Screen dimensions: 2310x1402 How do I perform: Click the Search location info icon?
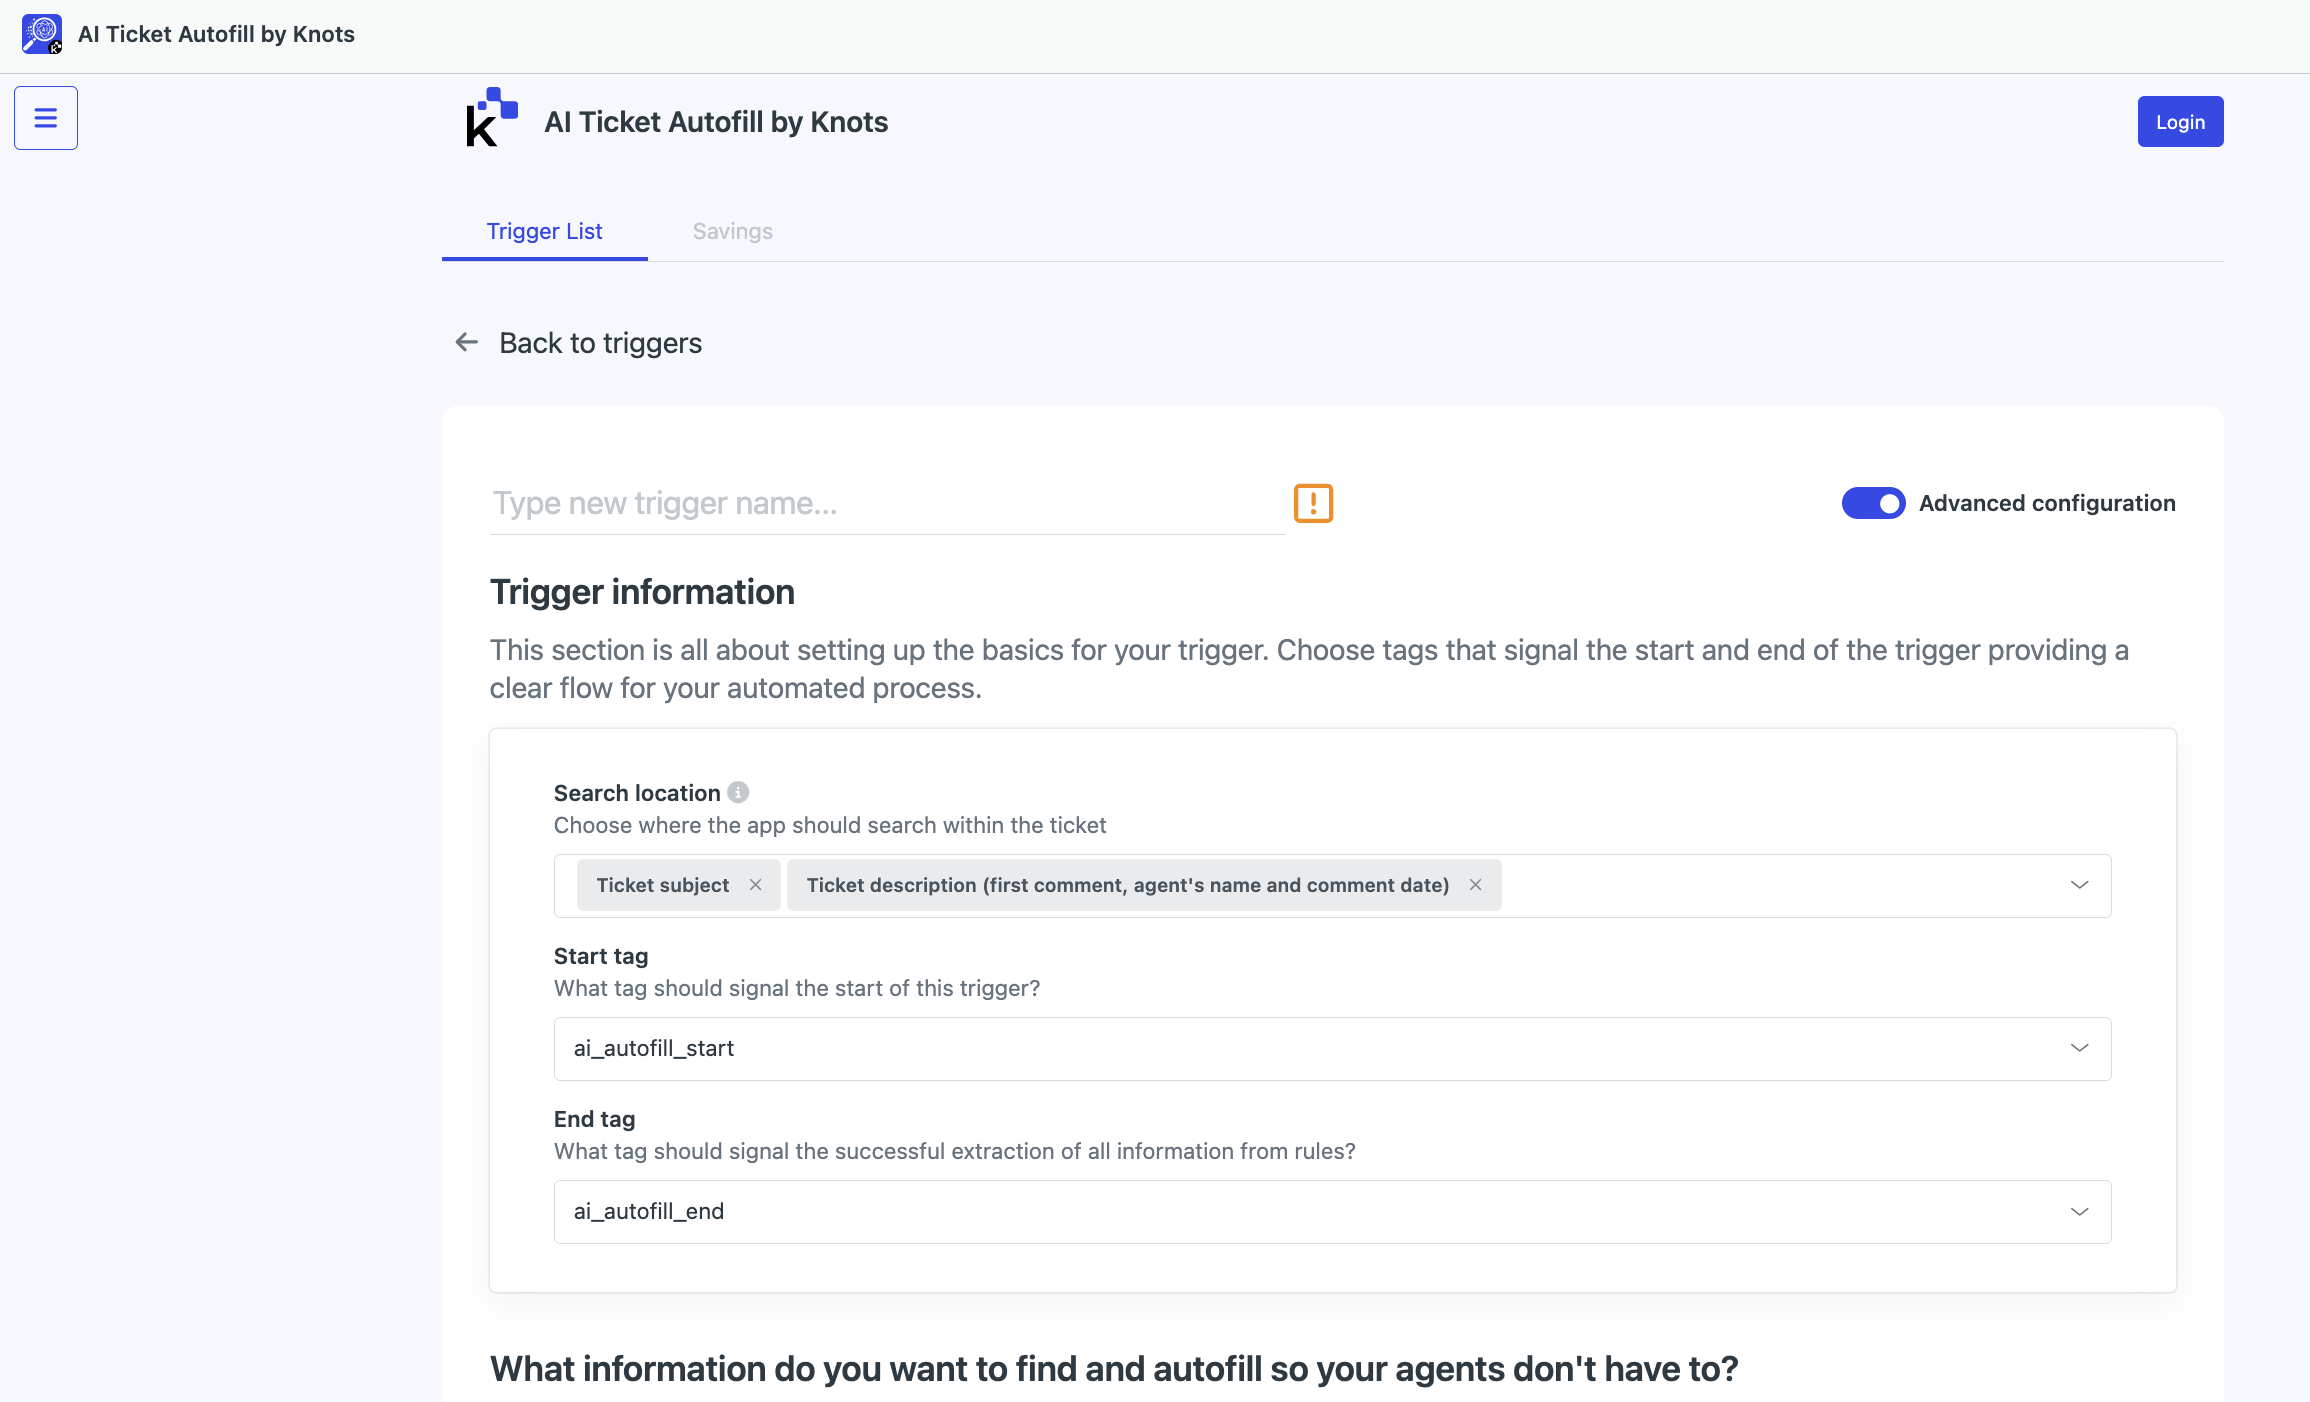738,792
